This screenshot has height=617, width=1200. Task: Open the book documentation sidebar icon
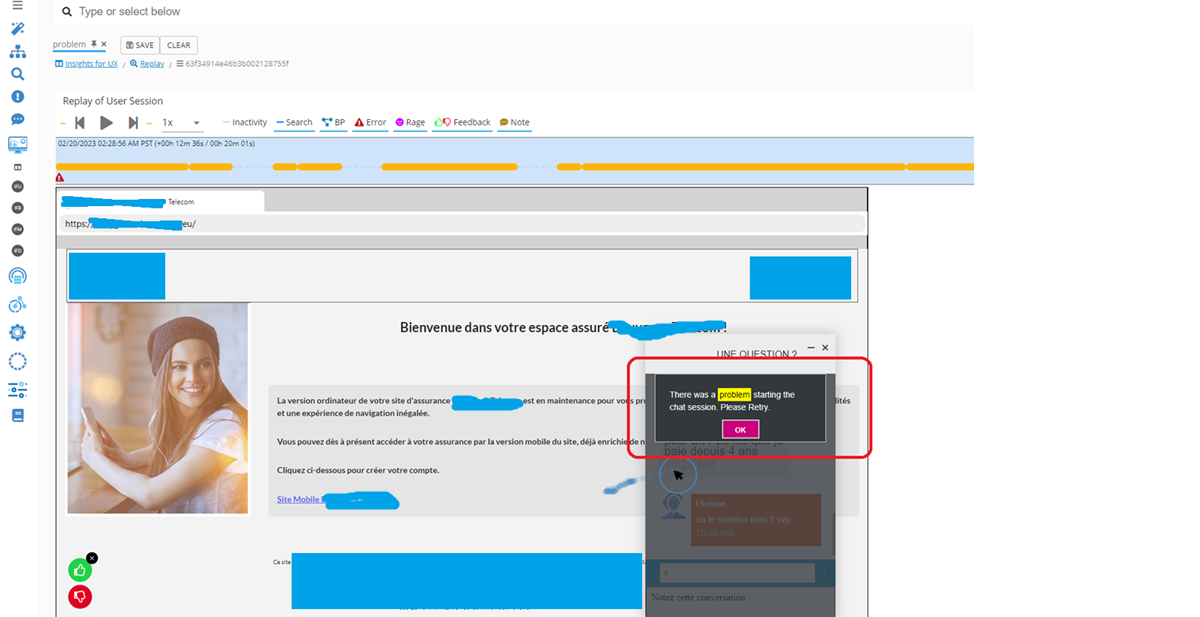[17, 415]
